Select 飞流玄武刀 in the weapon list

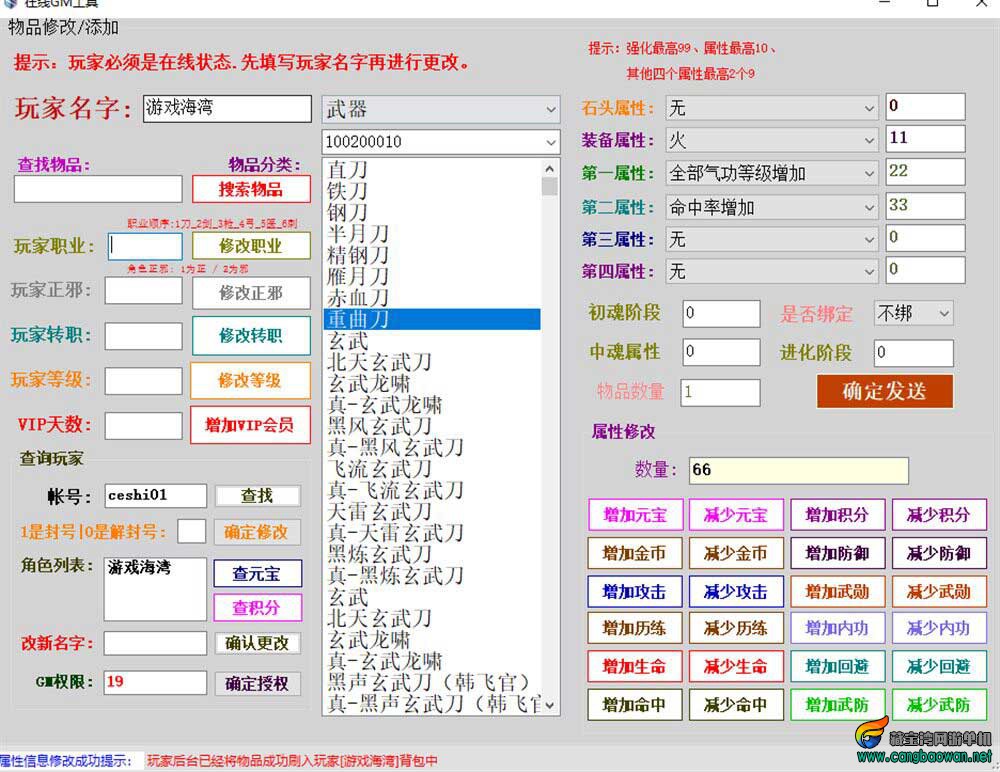tap(432, 468)
